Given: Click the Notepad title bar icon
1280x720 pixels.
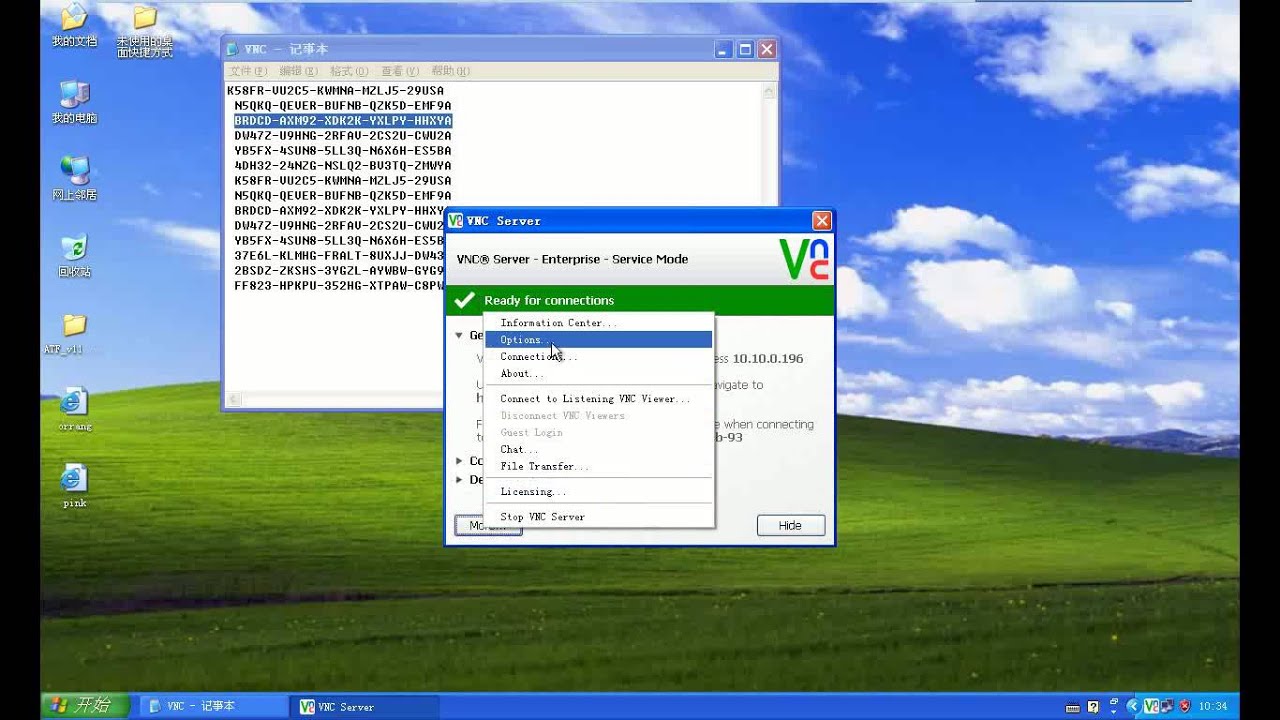Looking at the screenshot, I should 233,49.
